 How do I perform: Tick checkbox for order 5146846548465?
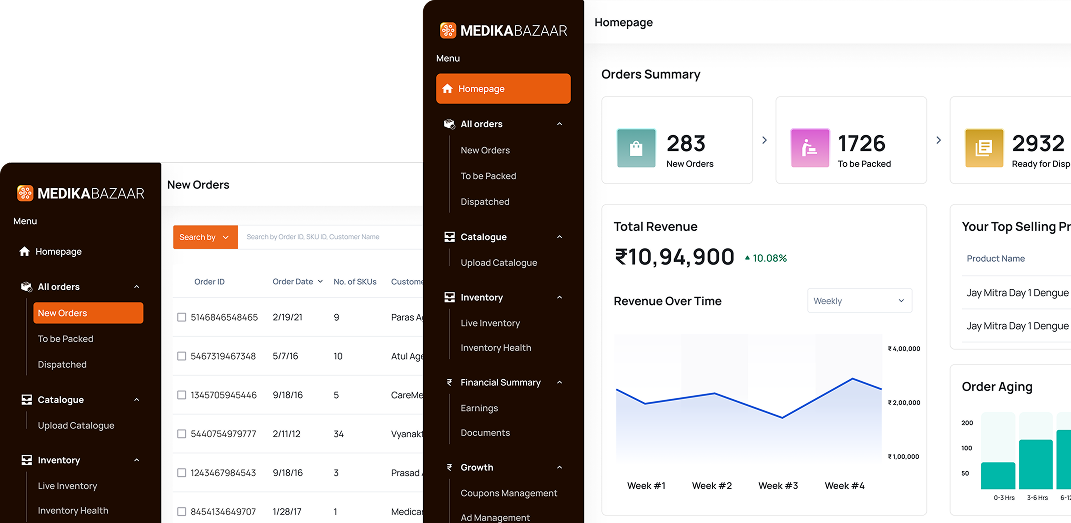click(182, 317)
